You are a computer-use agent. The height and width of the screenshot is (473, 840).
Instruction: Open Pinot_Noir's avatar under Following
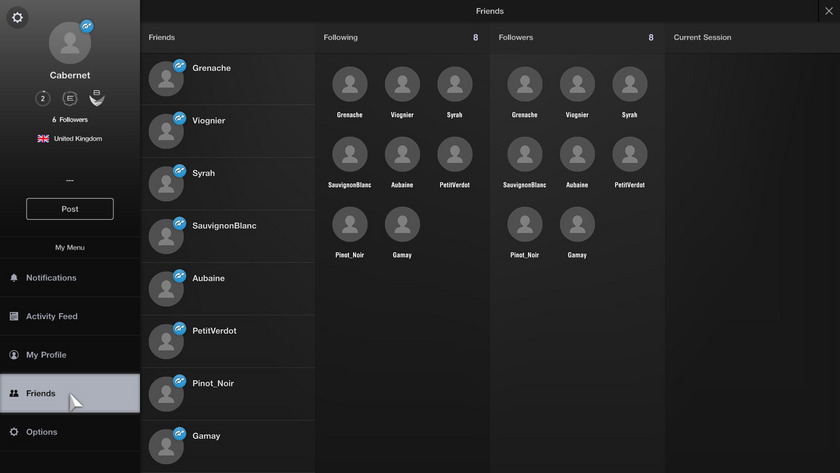tap(350, 225)
